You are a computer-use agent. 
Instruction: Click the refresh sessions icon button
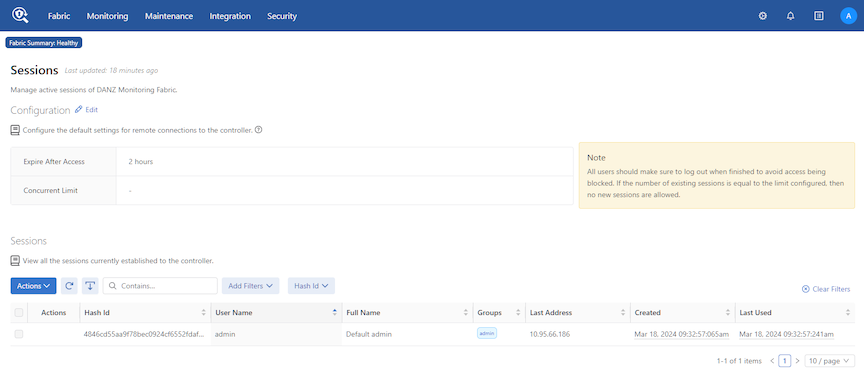pyautogui.click(x=69, y=286)
